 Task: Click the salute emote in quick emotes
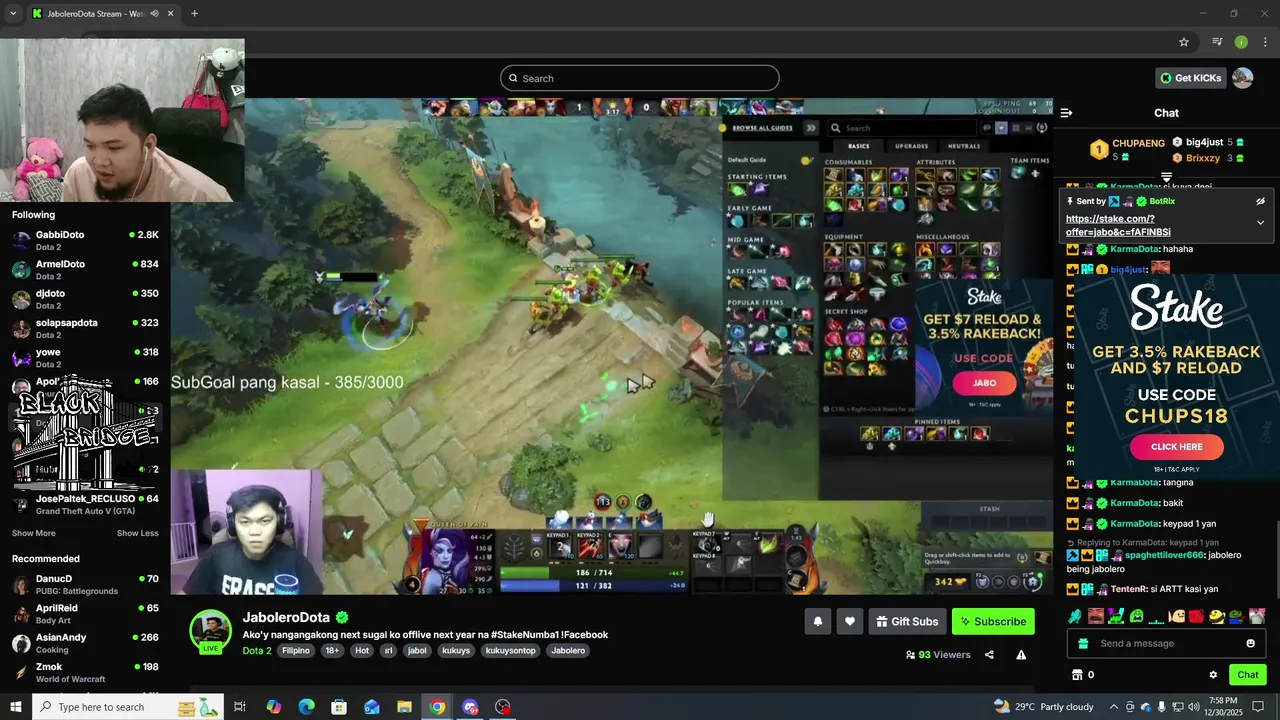coord(1075,616)
